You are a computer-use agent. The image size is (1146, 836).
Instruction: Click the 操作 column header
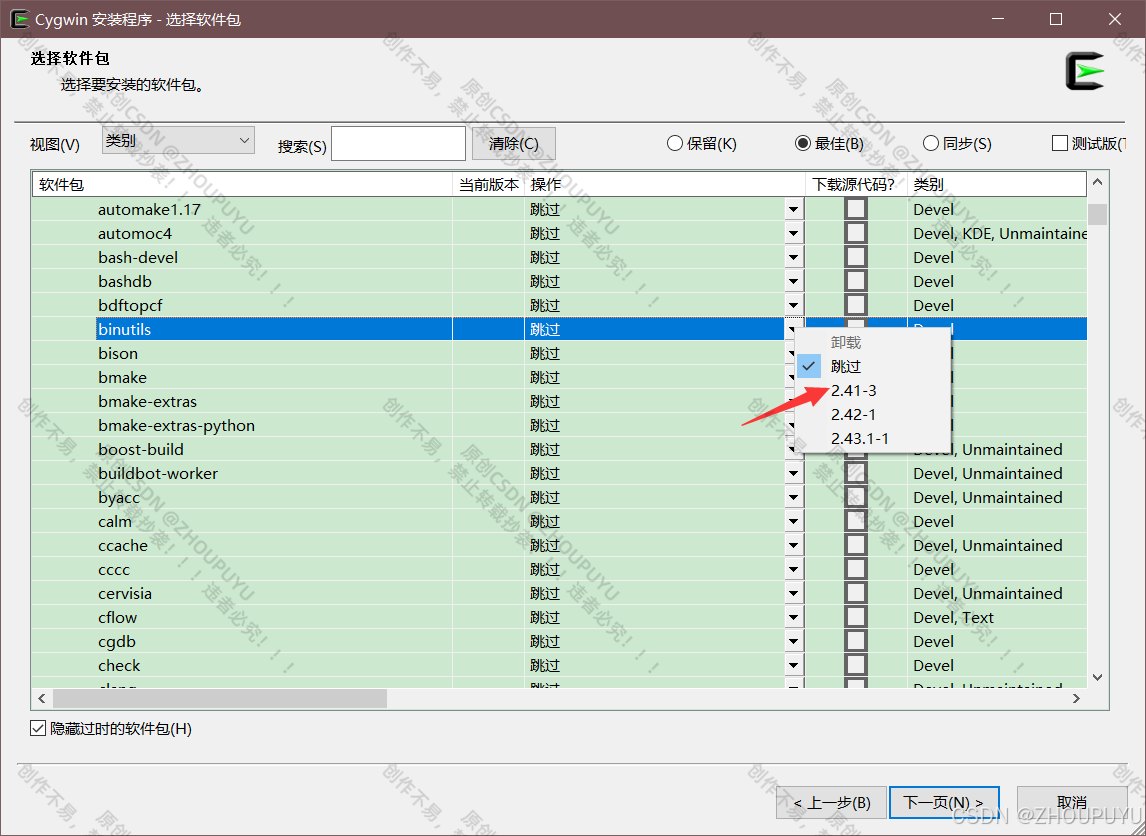click(x=665, y=185)
